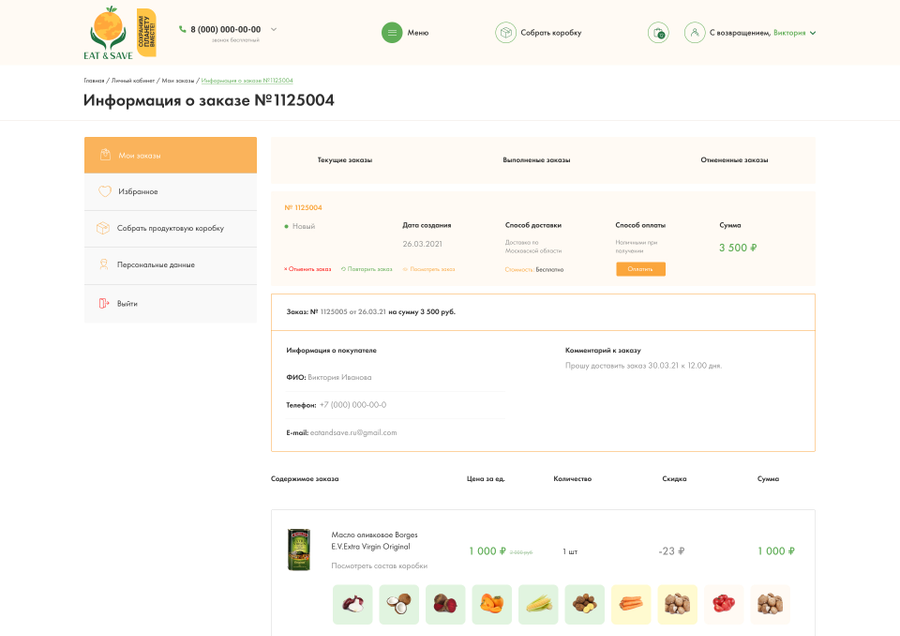Click the yellow Сохраним планету вместе badge

click(146, 33)
